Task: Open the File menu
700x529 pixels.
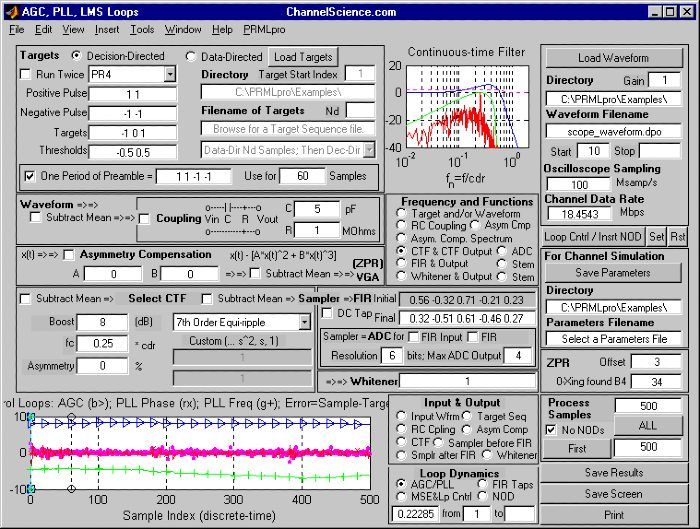Action: click(17, 29)
